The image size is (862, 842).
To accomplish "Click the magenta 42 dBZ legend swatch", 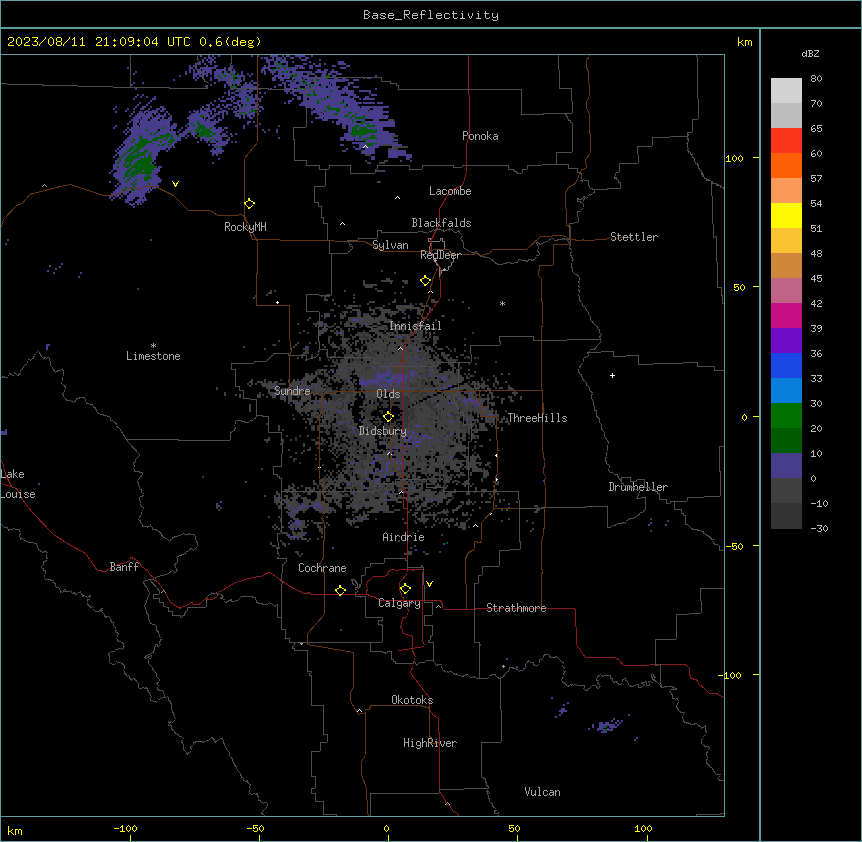I will click(x=786, y=315).
